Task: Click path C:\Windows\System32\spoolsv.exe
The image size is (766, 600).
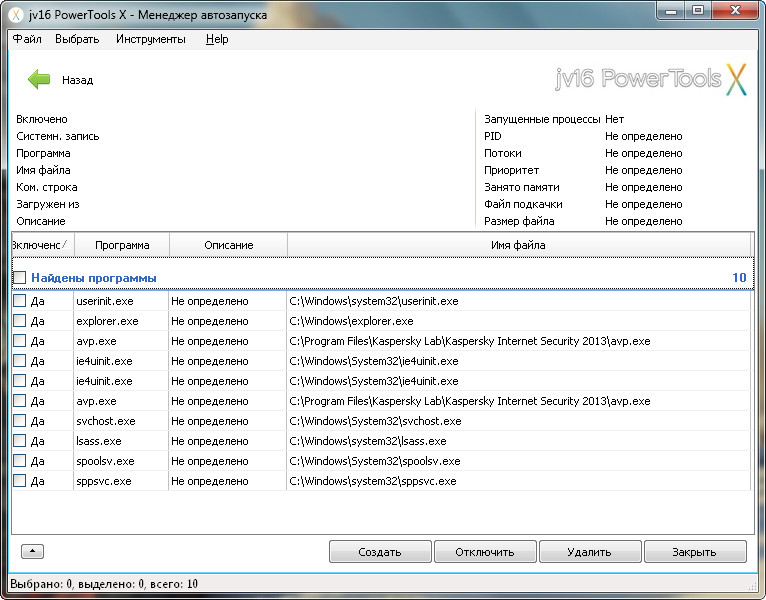Action: tap(375, 461)
